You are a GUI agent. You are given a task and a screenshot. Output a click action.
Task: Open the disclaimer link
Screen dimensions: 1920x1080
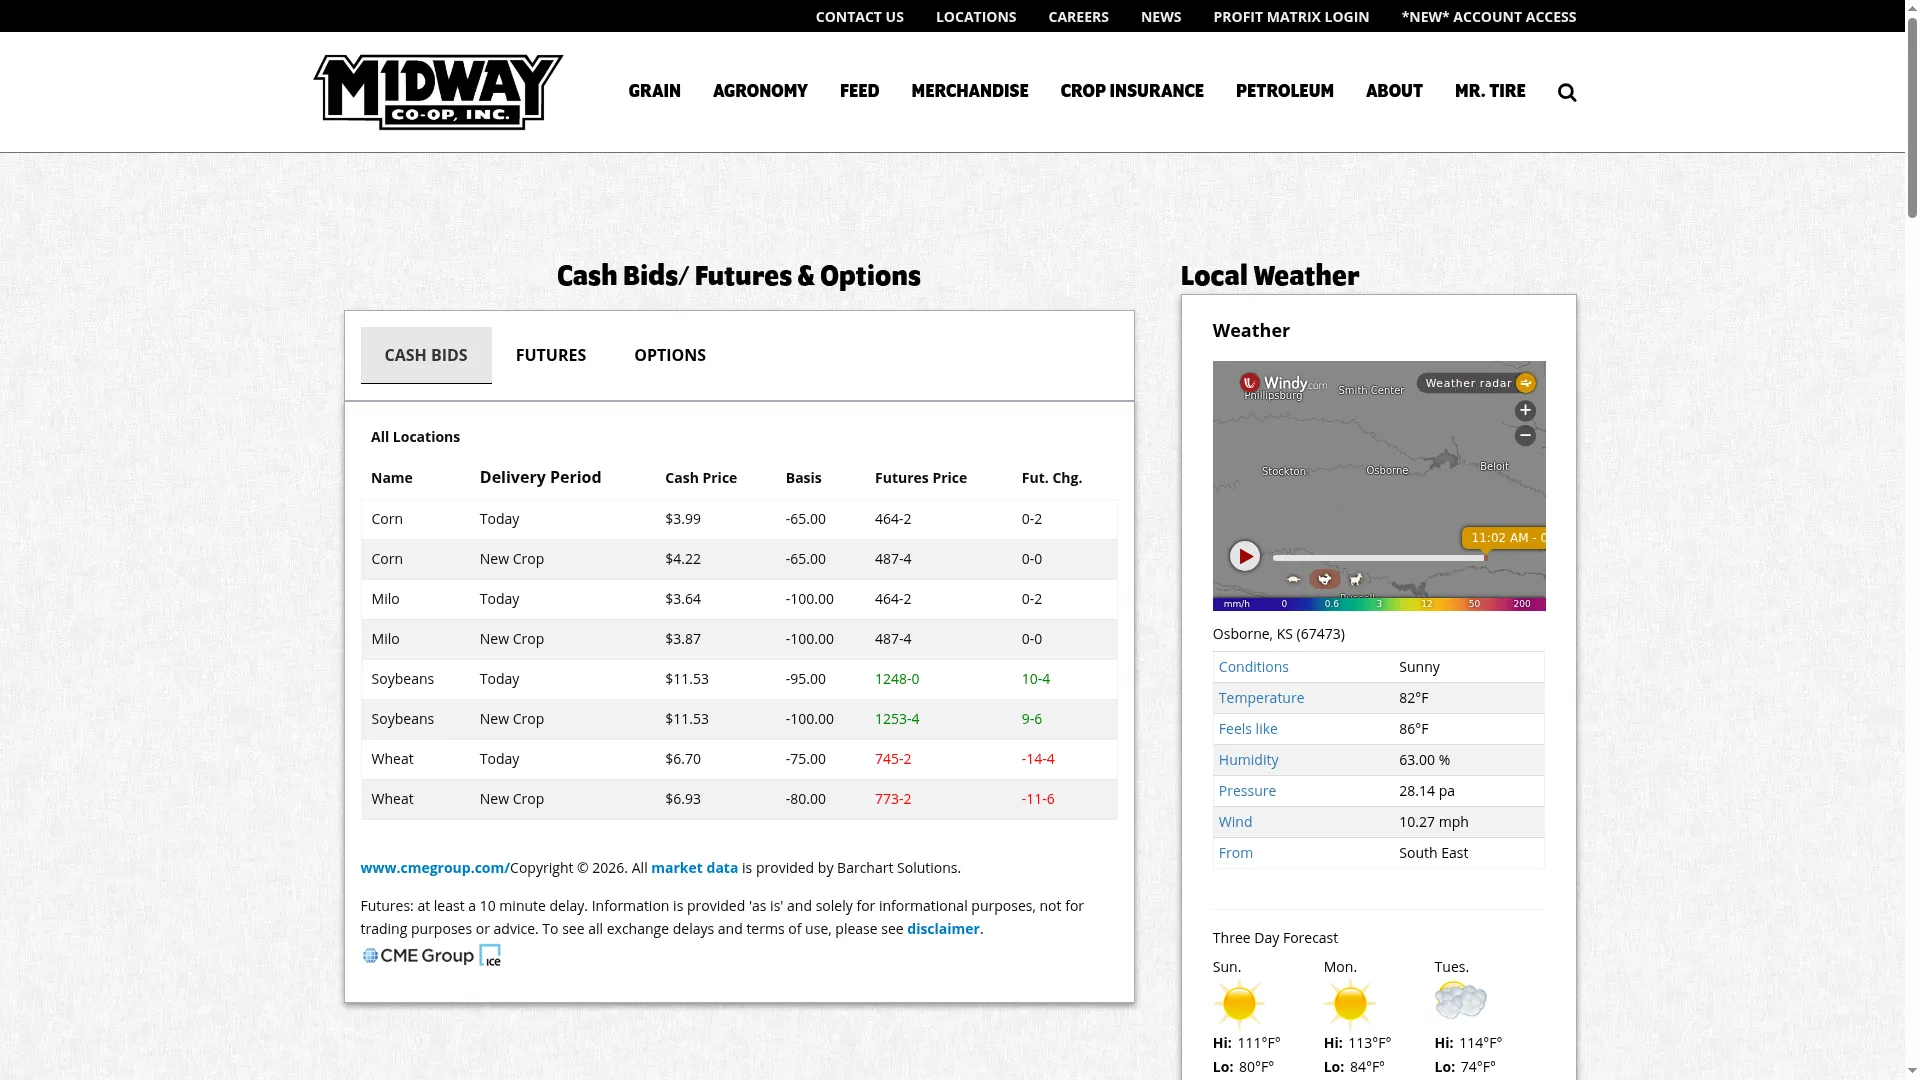(x=943, y=929)
